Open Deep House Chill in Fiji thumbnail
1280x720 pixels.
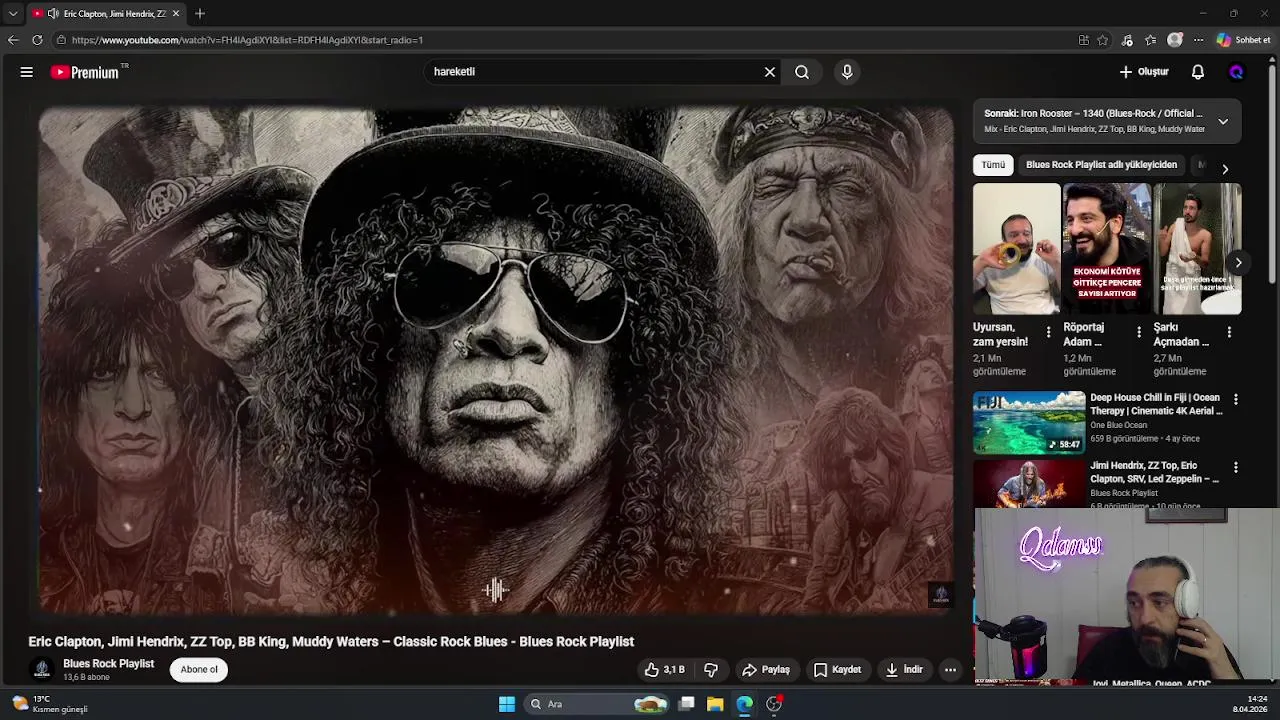click(1029, 422)
